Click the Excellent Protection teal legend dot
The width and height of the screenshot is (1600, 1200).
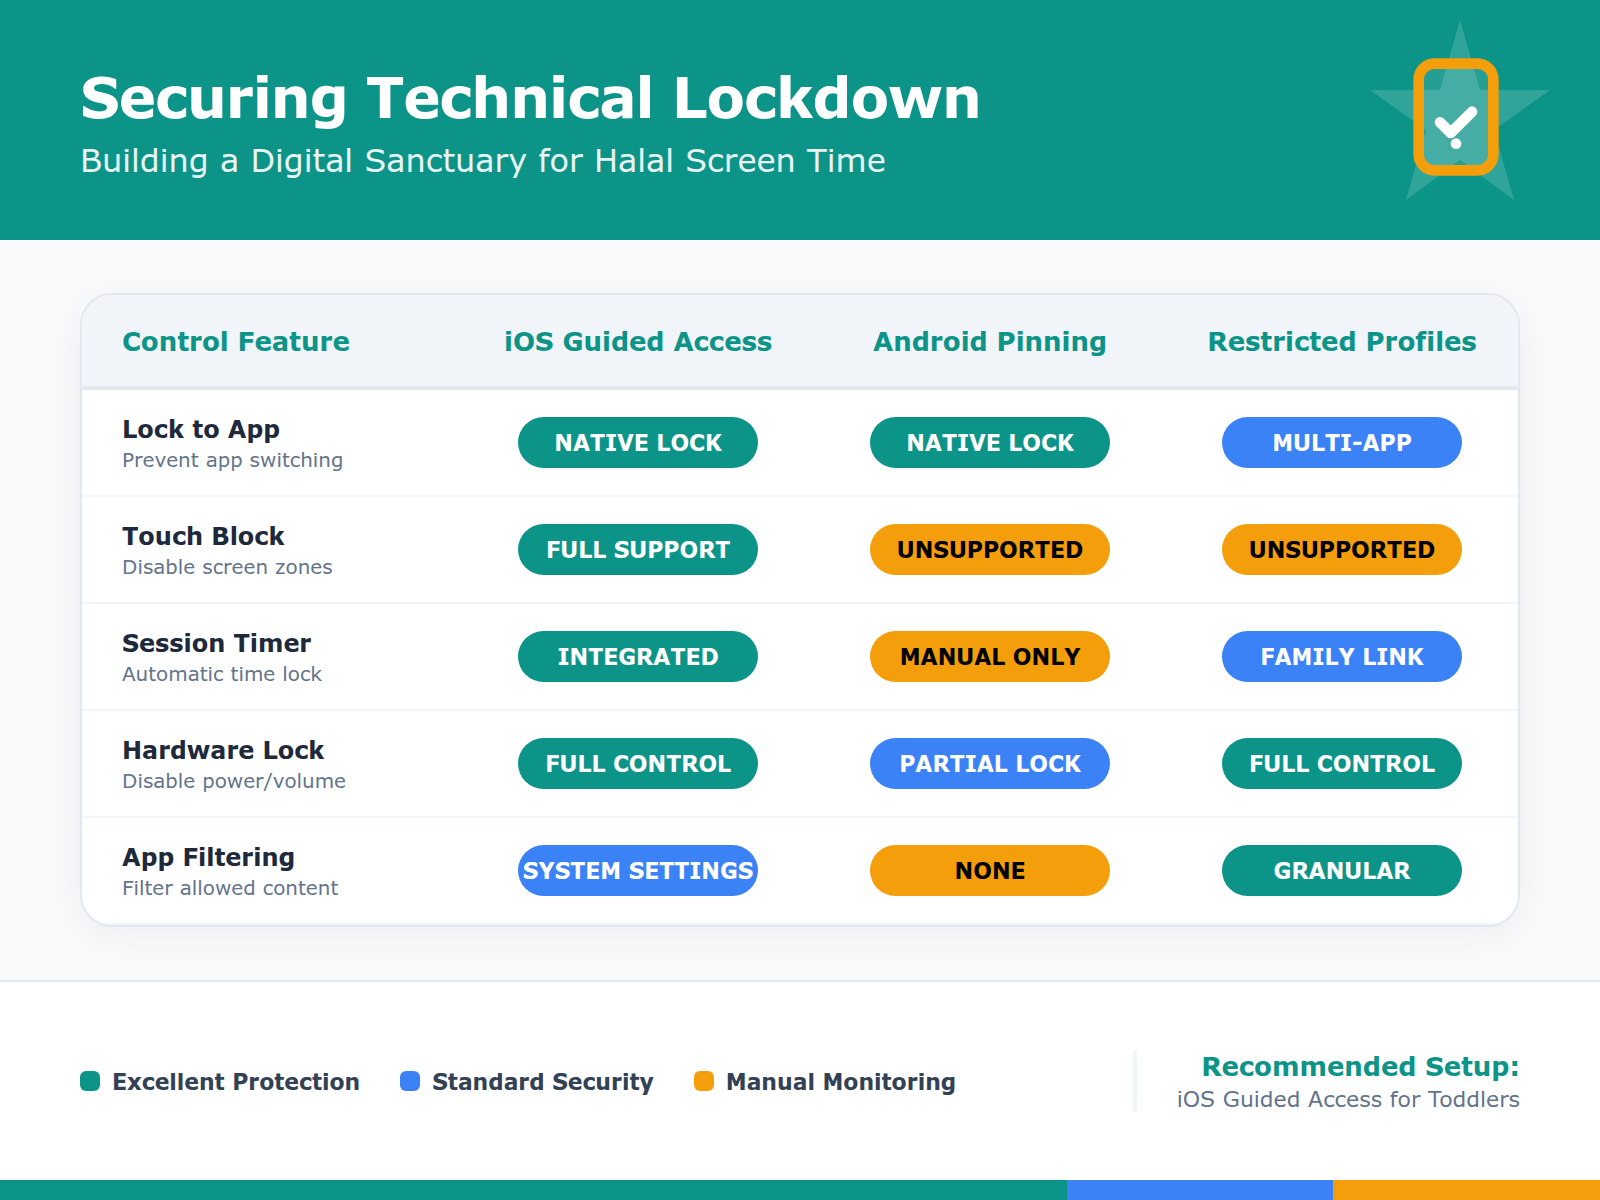[x=90, y=1081]
